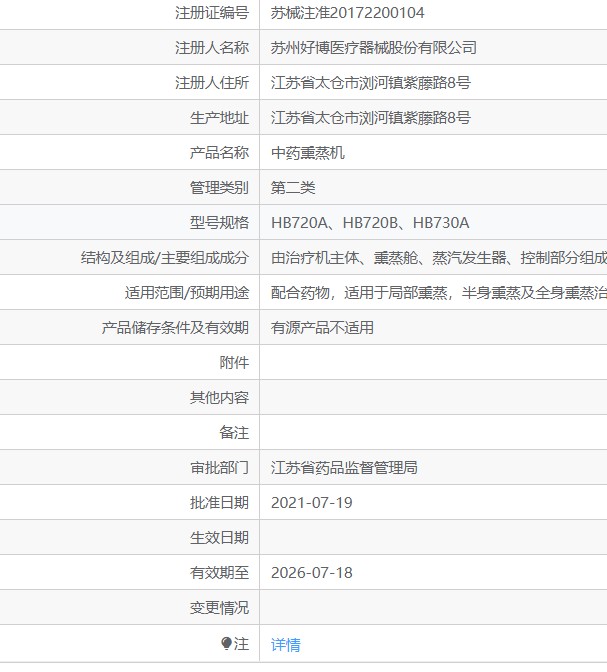Image resolution: width=607 pixels, height=672 pixels.
Task: Click the 有效期至 label
Action: [x=219, y=573]
